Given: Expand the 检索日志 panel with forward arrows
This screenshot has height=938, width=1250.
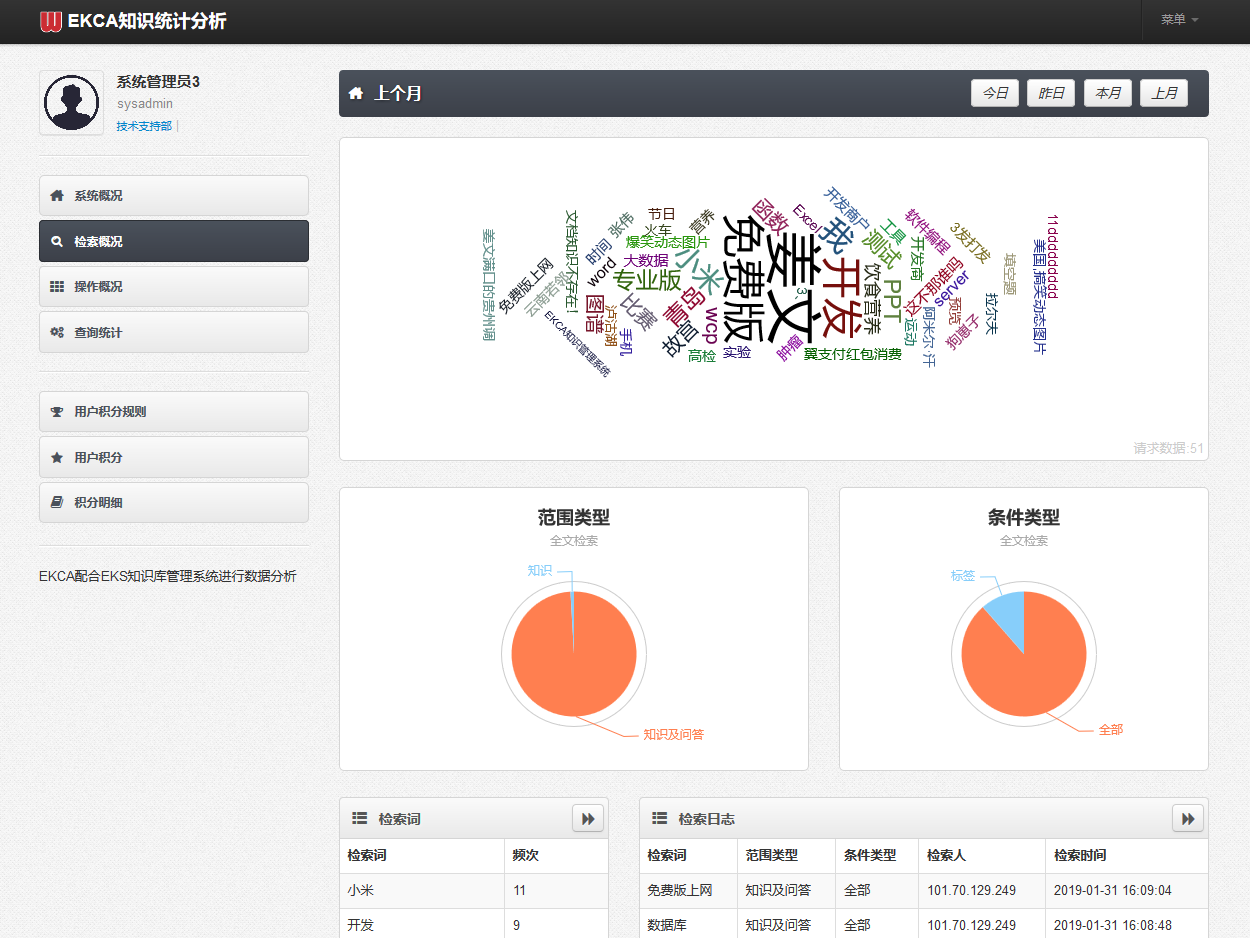Looking at the screenshot, I should coord(1188,819).
